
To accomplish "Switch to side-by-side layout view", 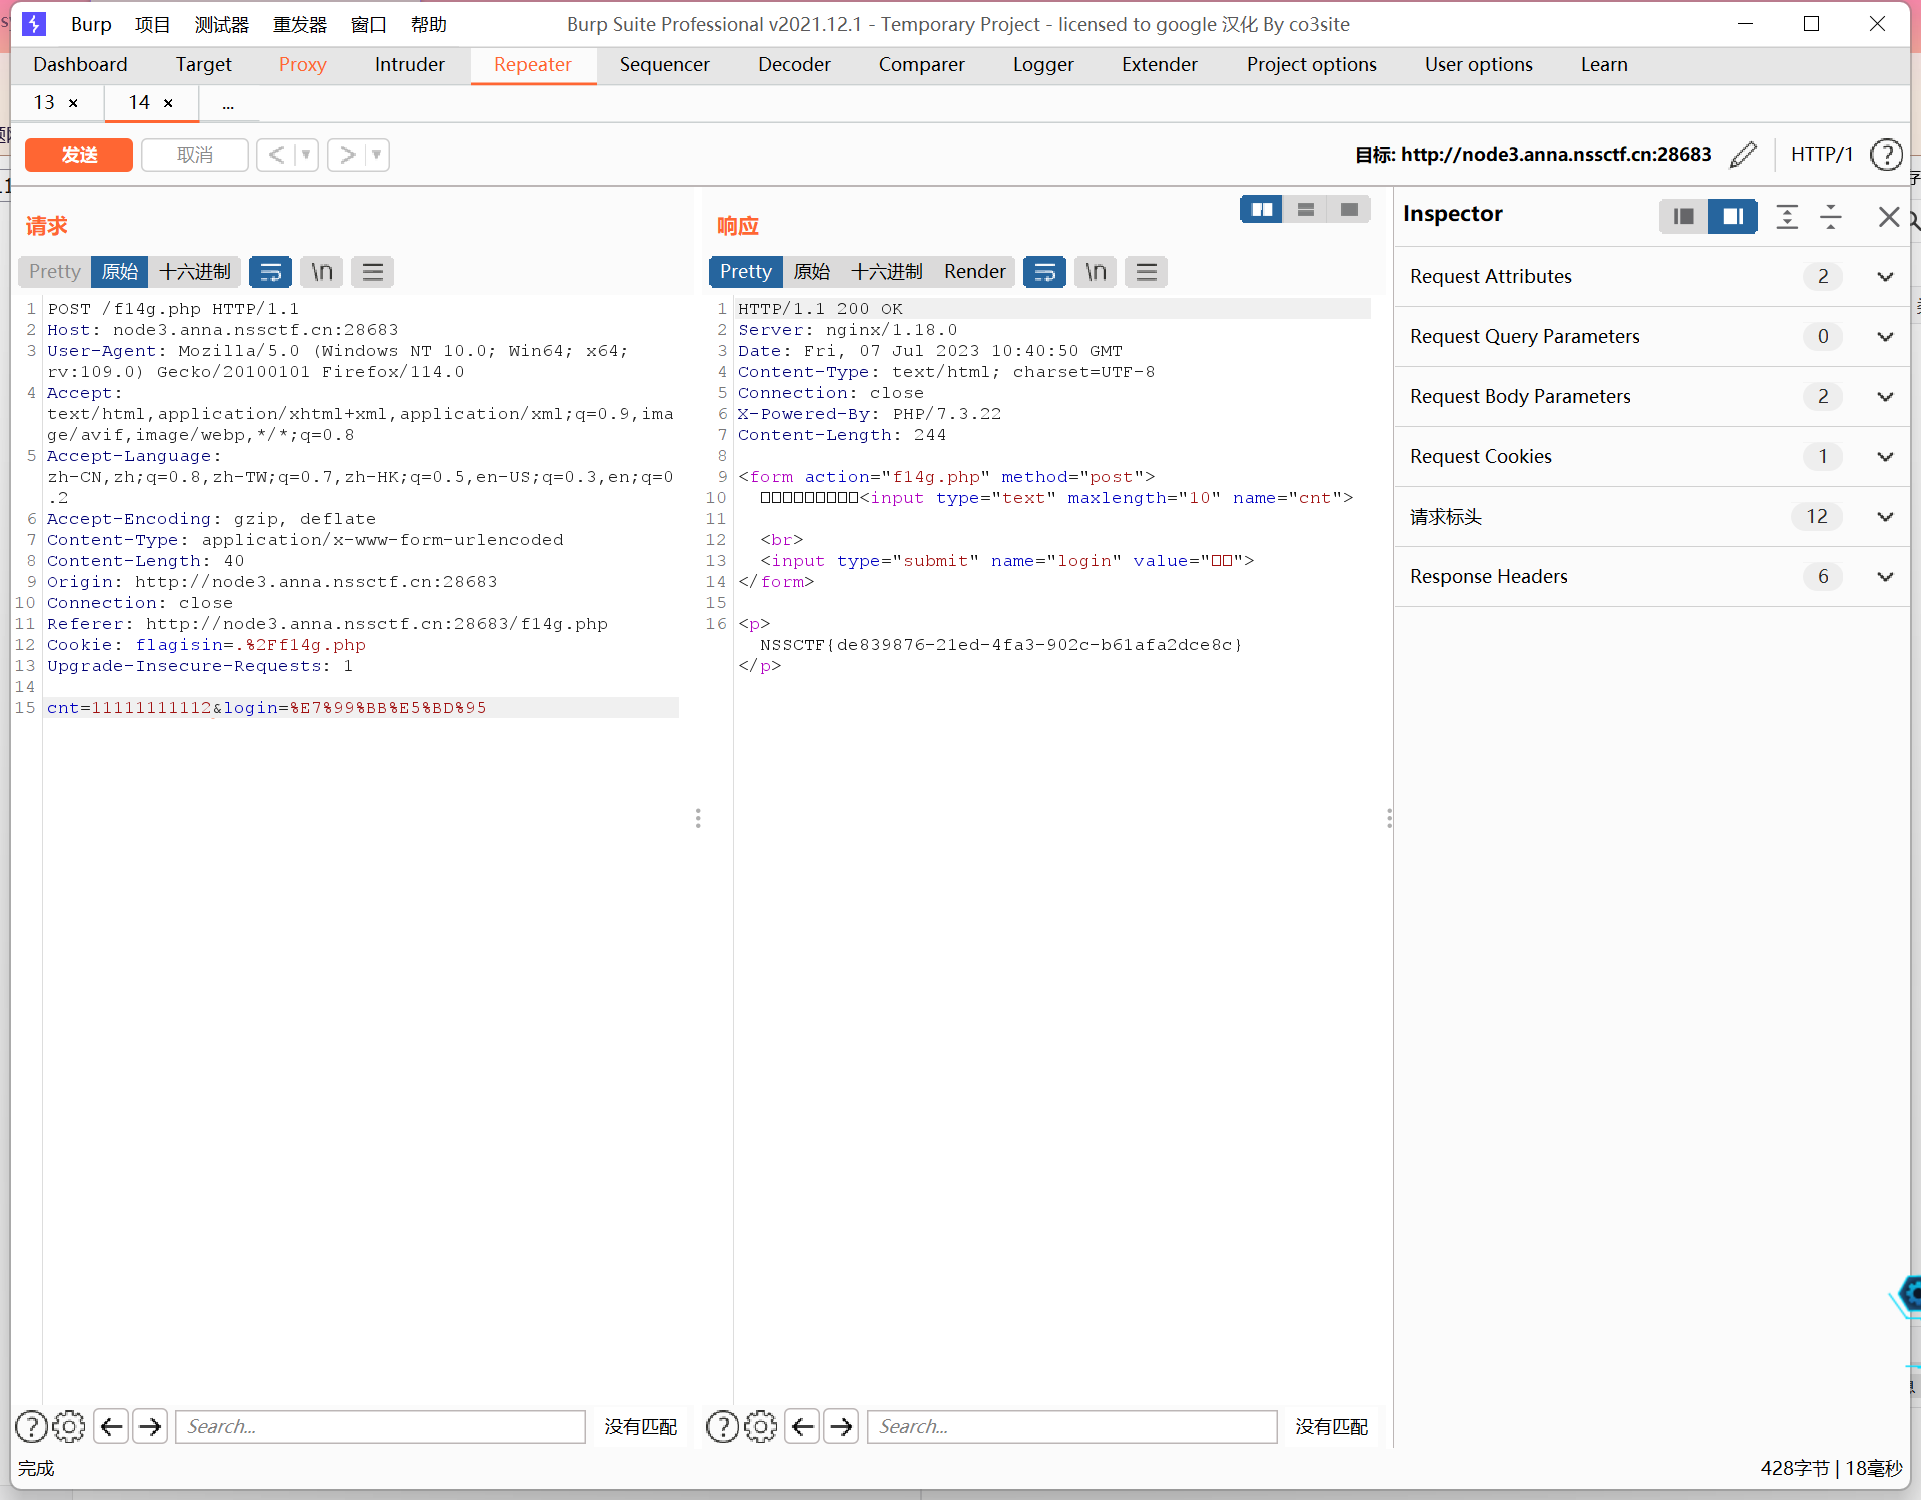I will 1262,209.
